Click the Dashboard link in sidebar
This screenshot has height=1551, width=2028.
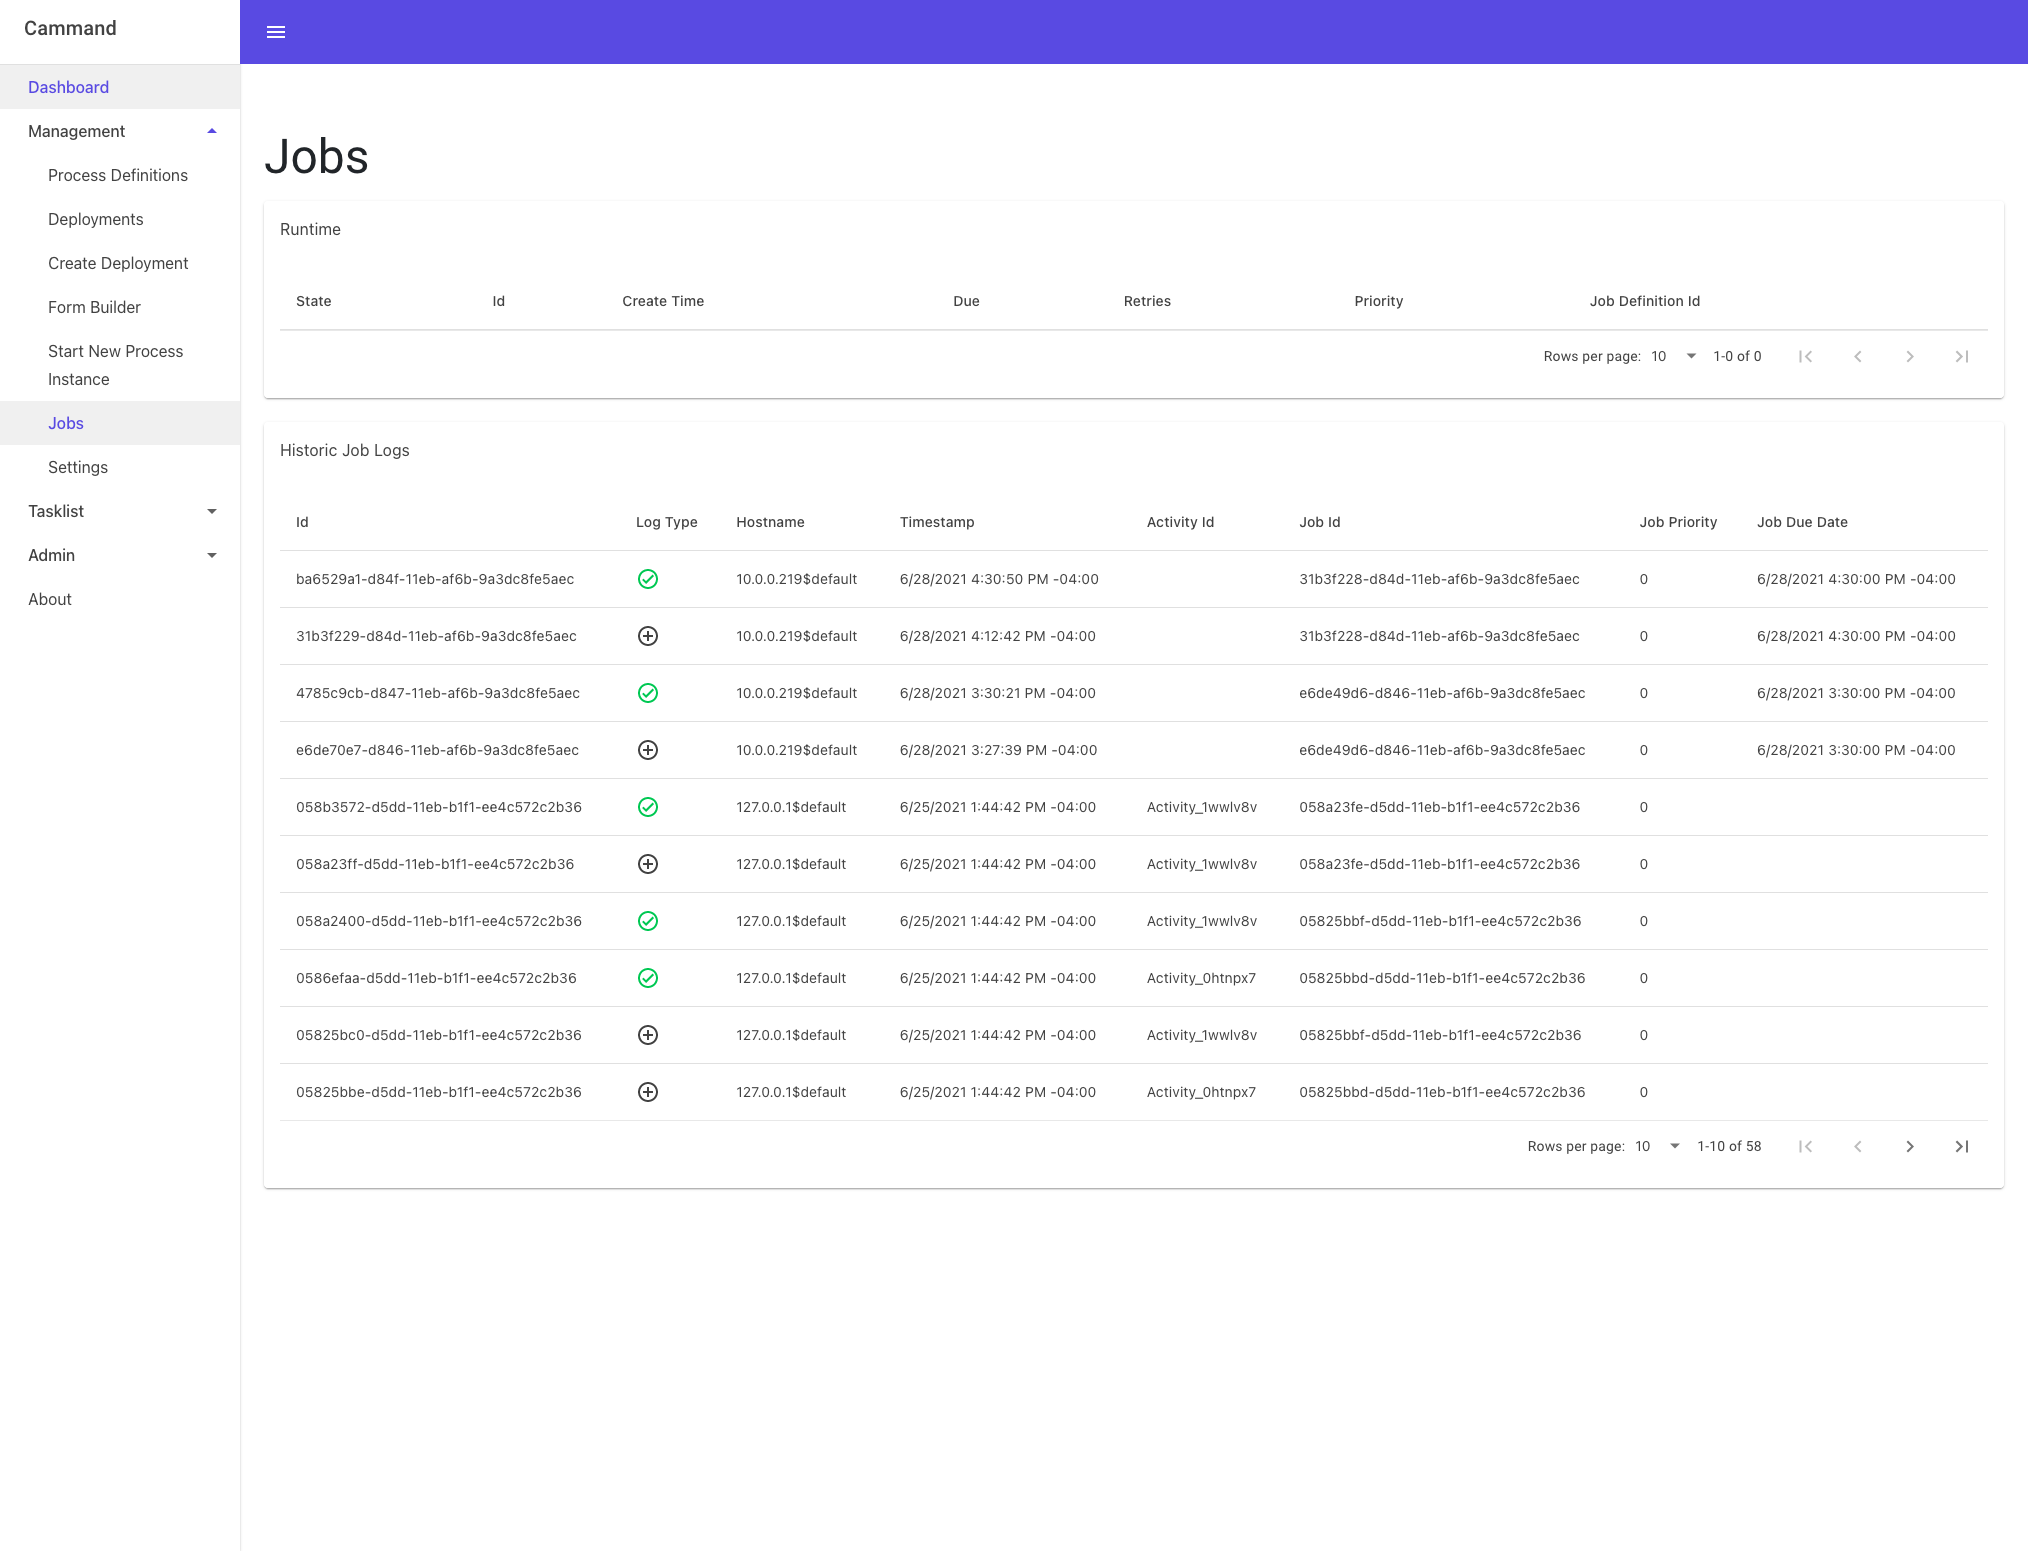coord(67,86)
